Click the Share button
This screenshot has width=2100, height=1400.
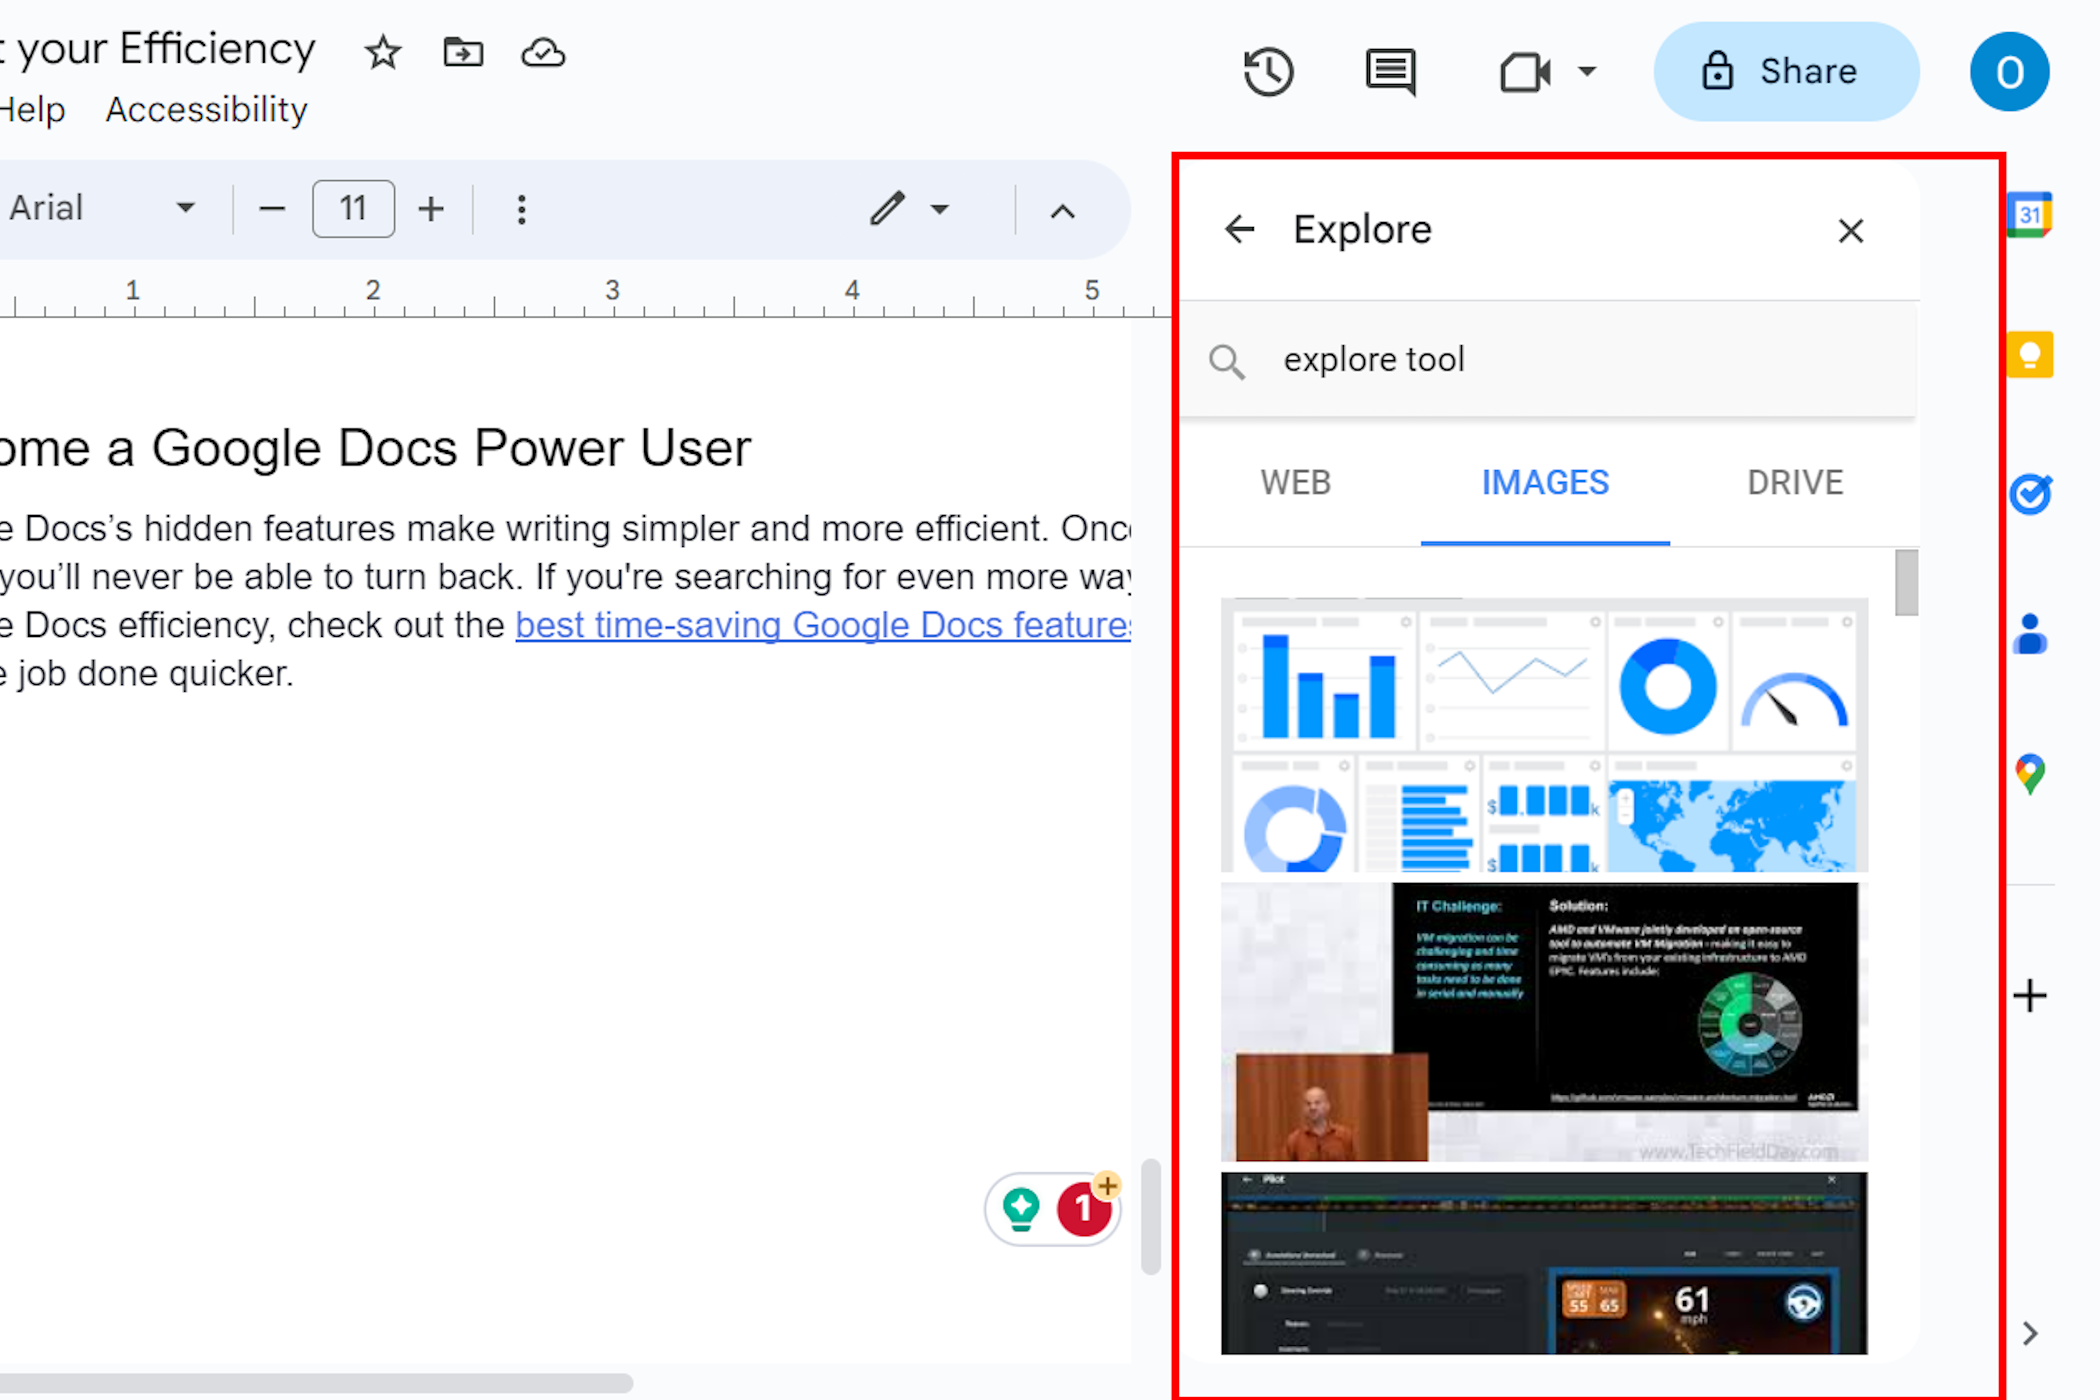pyautogui.click(x=1785, y=72)
